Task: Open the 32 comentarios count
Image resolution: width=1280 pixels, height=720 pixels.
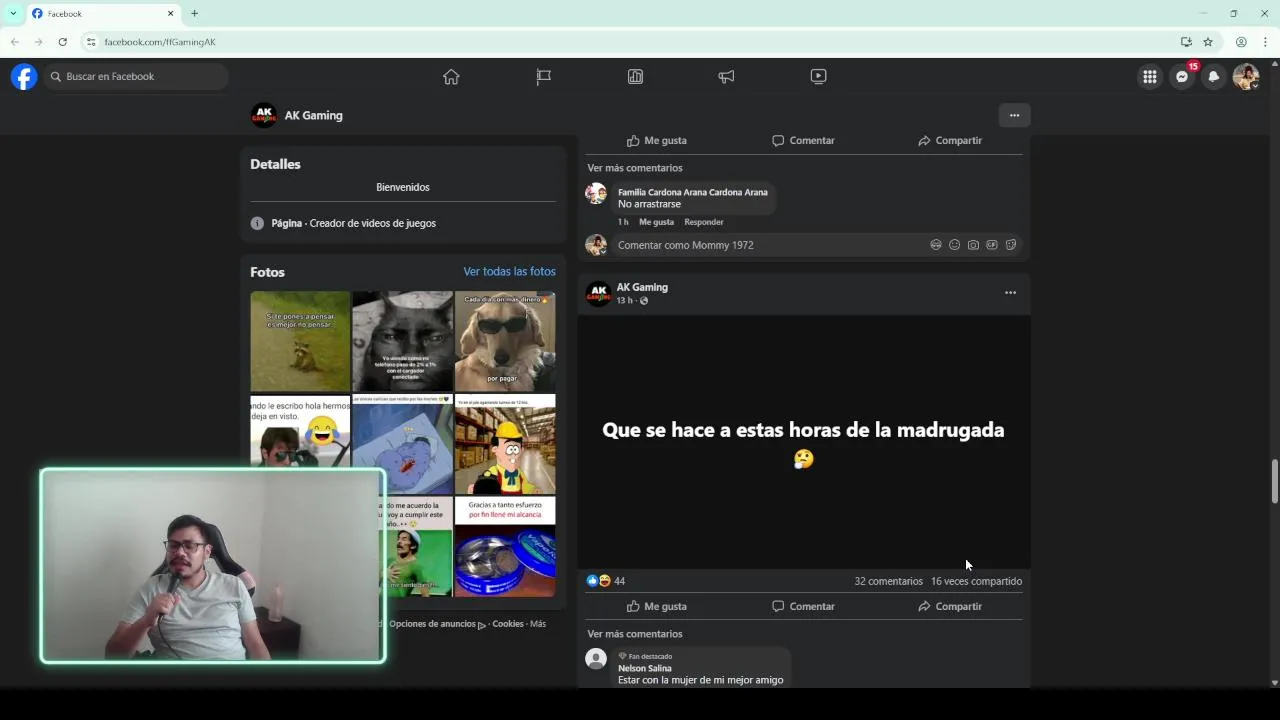Action: [x=888, y=581]
